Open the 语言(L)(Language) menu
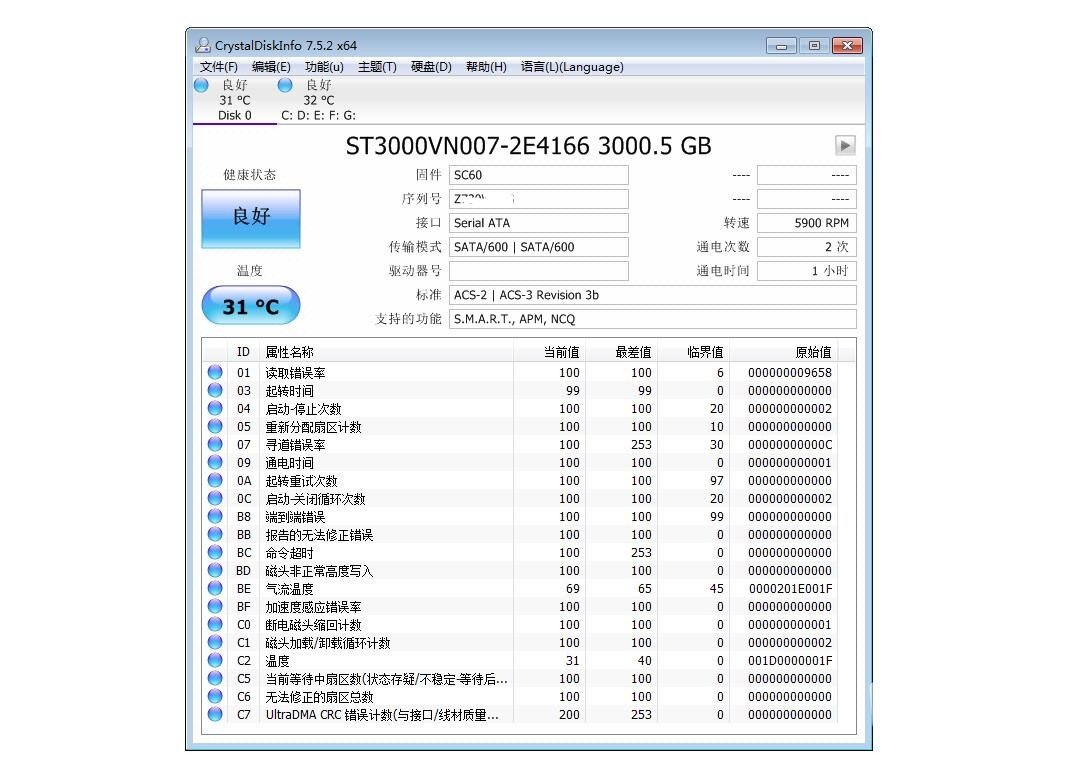 (x=572, y=67)
